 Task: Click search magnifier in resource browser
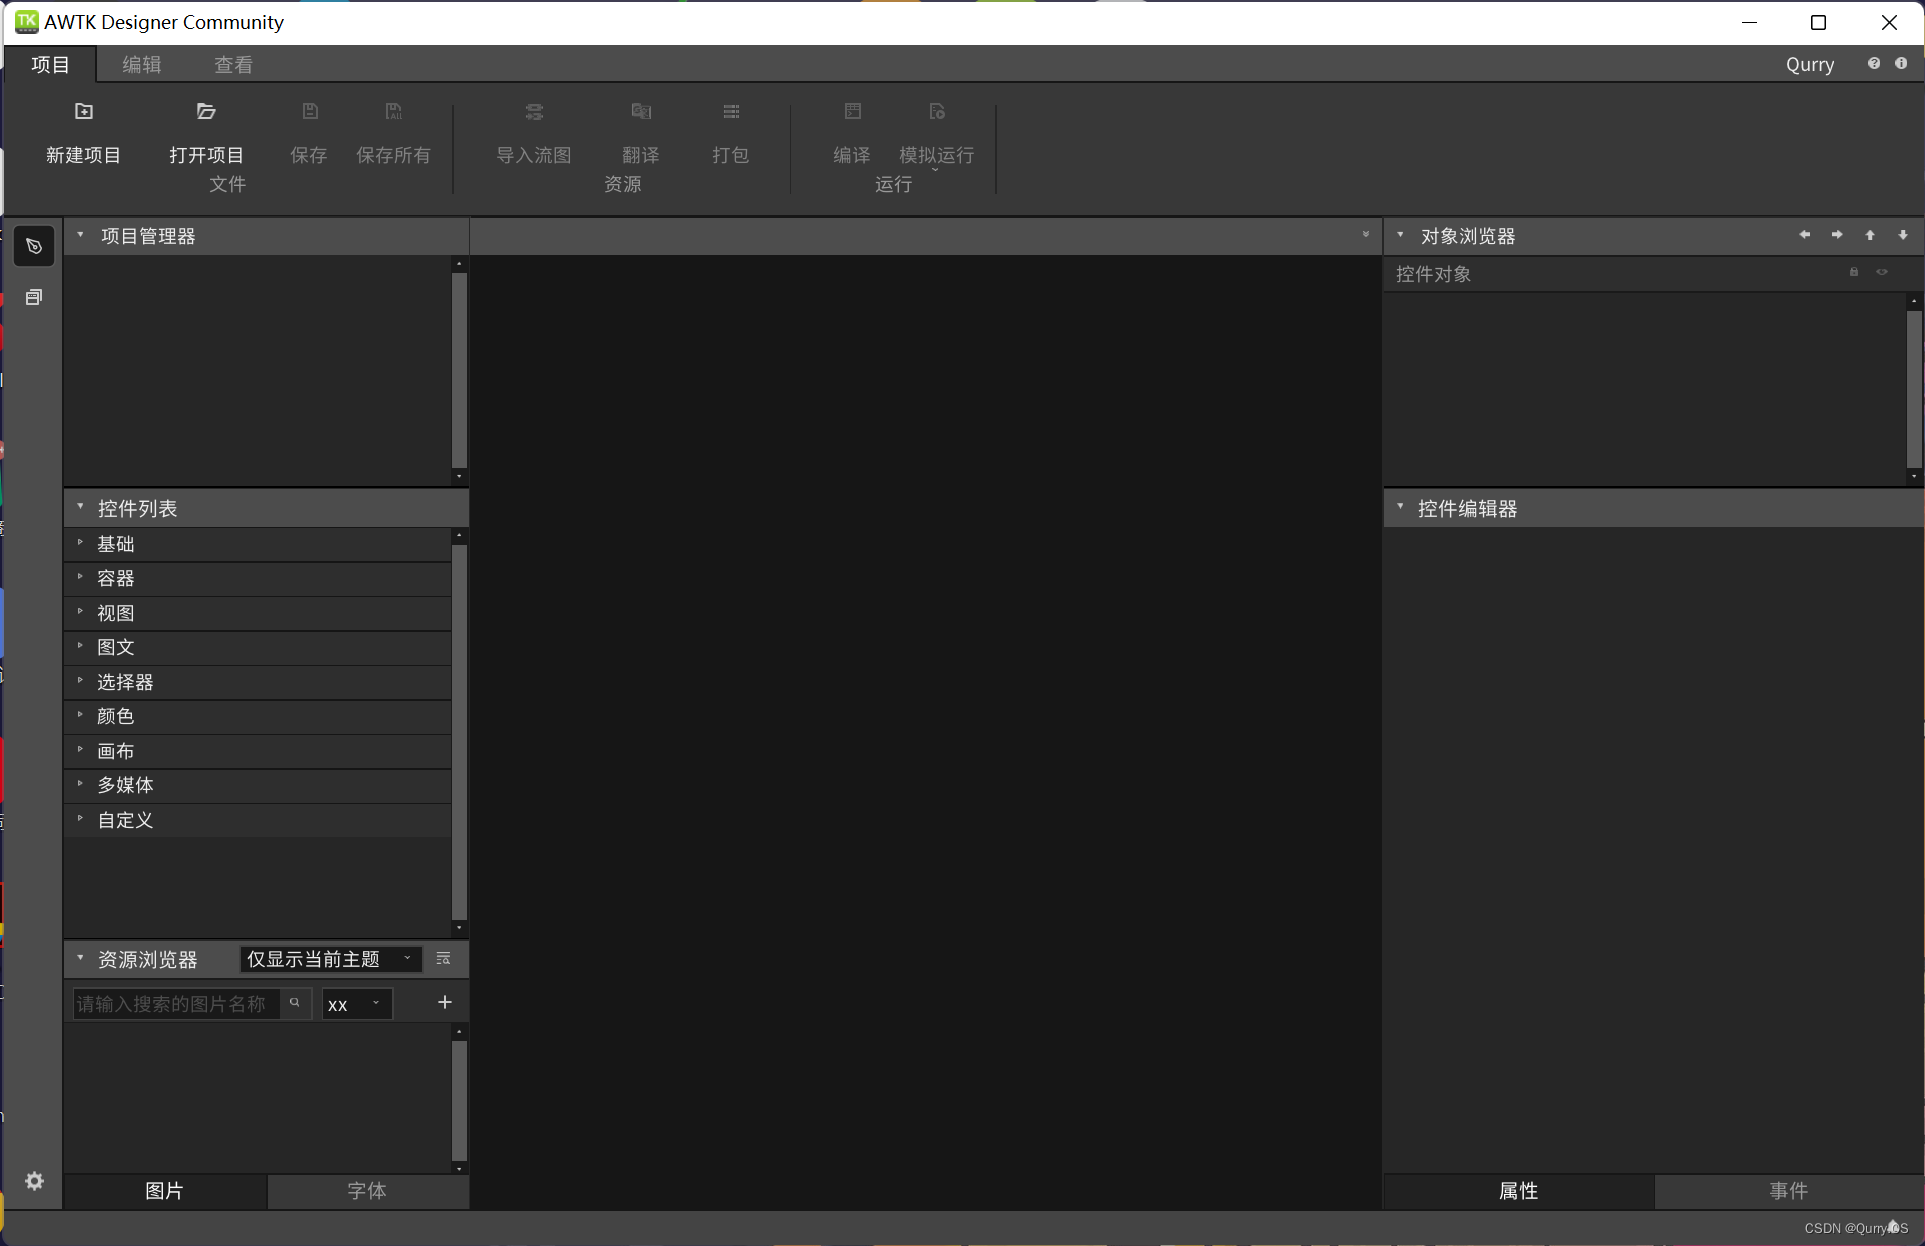tap(295, 1003)
